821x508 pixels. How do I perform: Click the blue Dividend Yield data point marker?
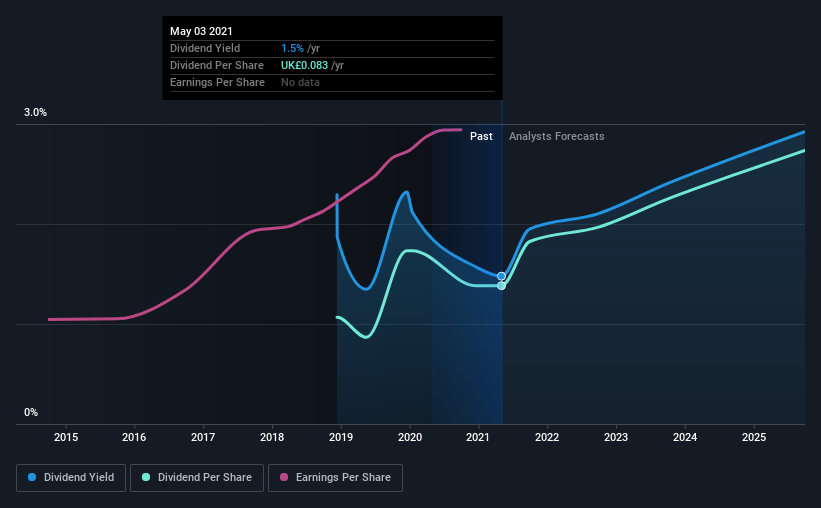[502, 276]
